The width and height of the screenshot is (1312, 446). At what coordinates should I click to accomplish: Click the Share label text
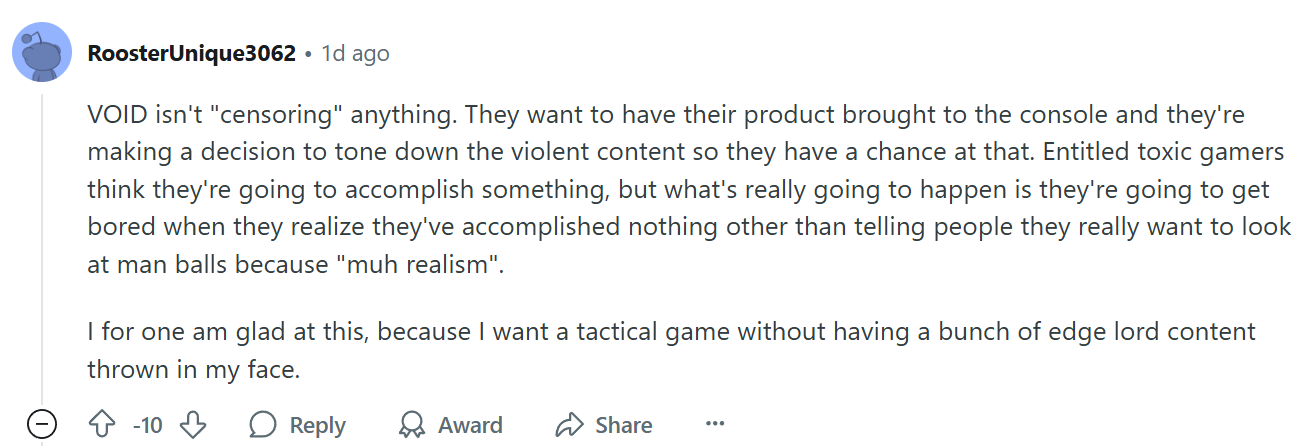(x=624, y=425)
